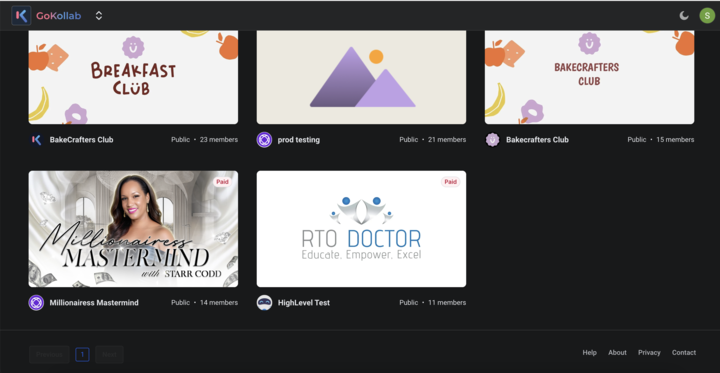Open the Help footer link
720x373 pixels.
click(x=590, y=353)
